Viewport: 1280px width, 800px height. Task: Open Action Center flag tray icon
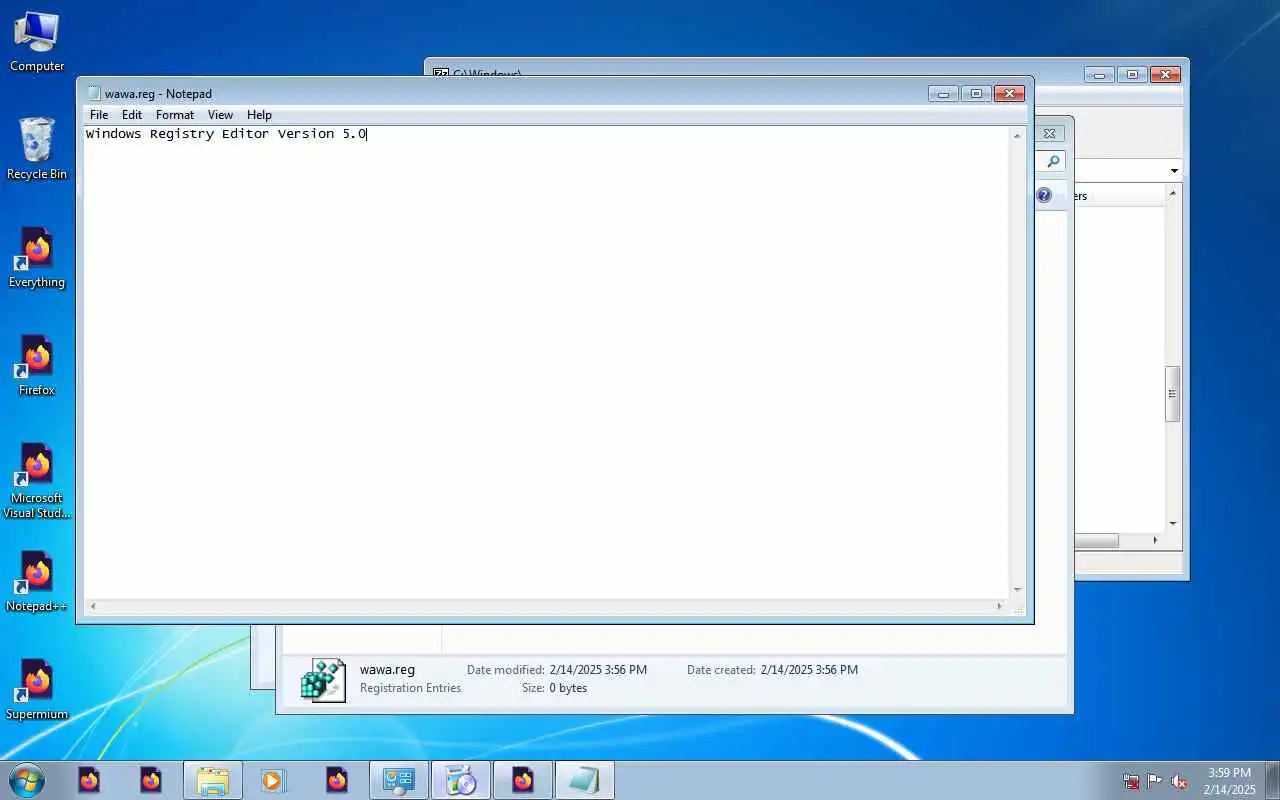pyautogui.click(x=1155, y=781)
